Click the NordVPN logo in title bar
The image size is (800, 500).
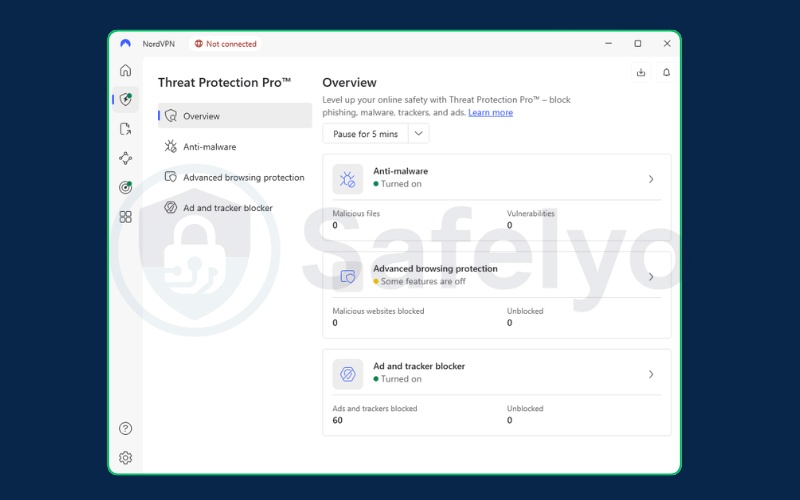[x=126, y=43]
